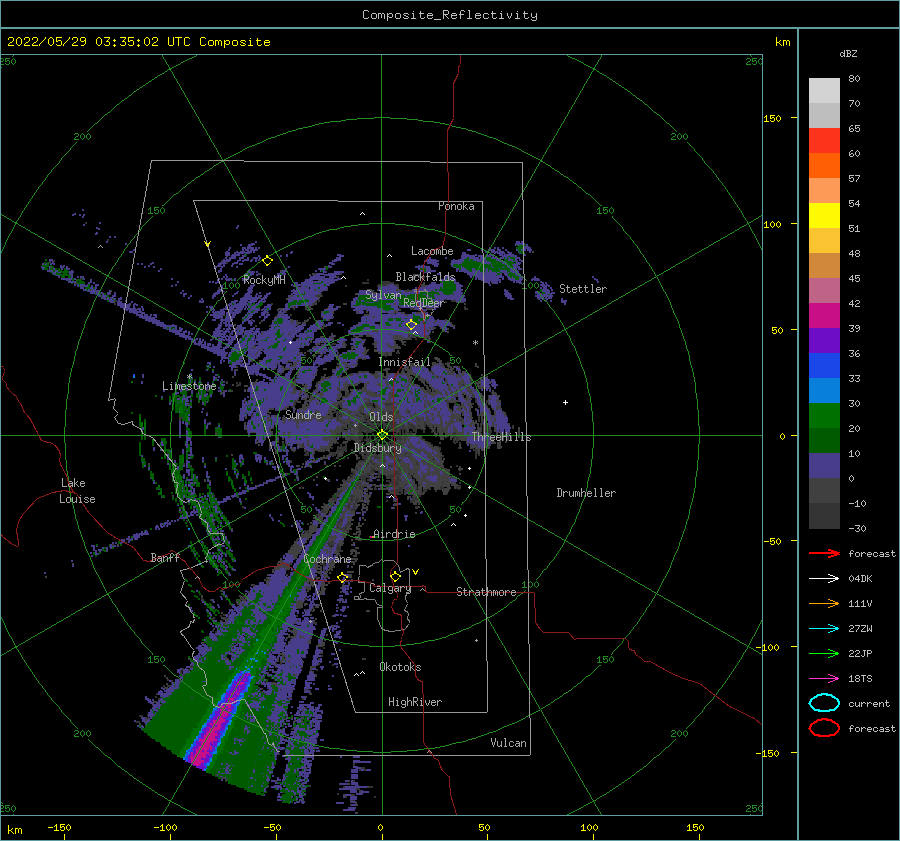Click the yellow diamond marker near Cochrane

point(343,577)
